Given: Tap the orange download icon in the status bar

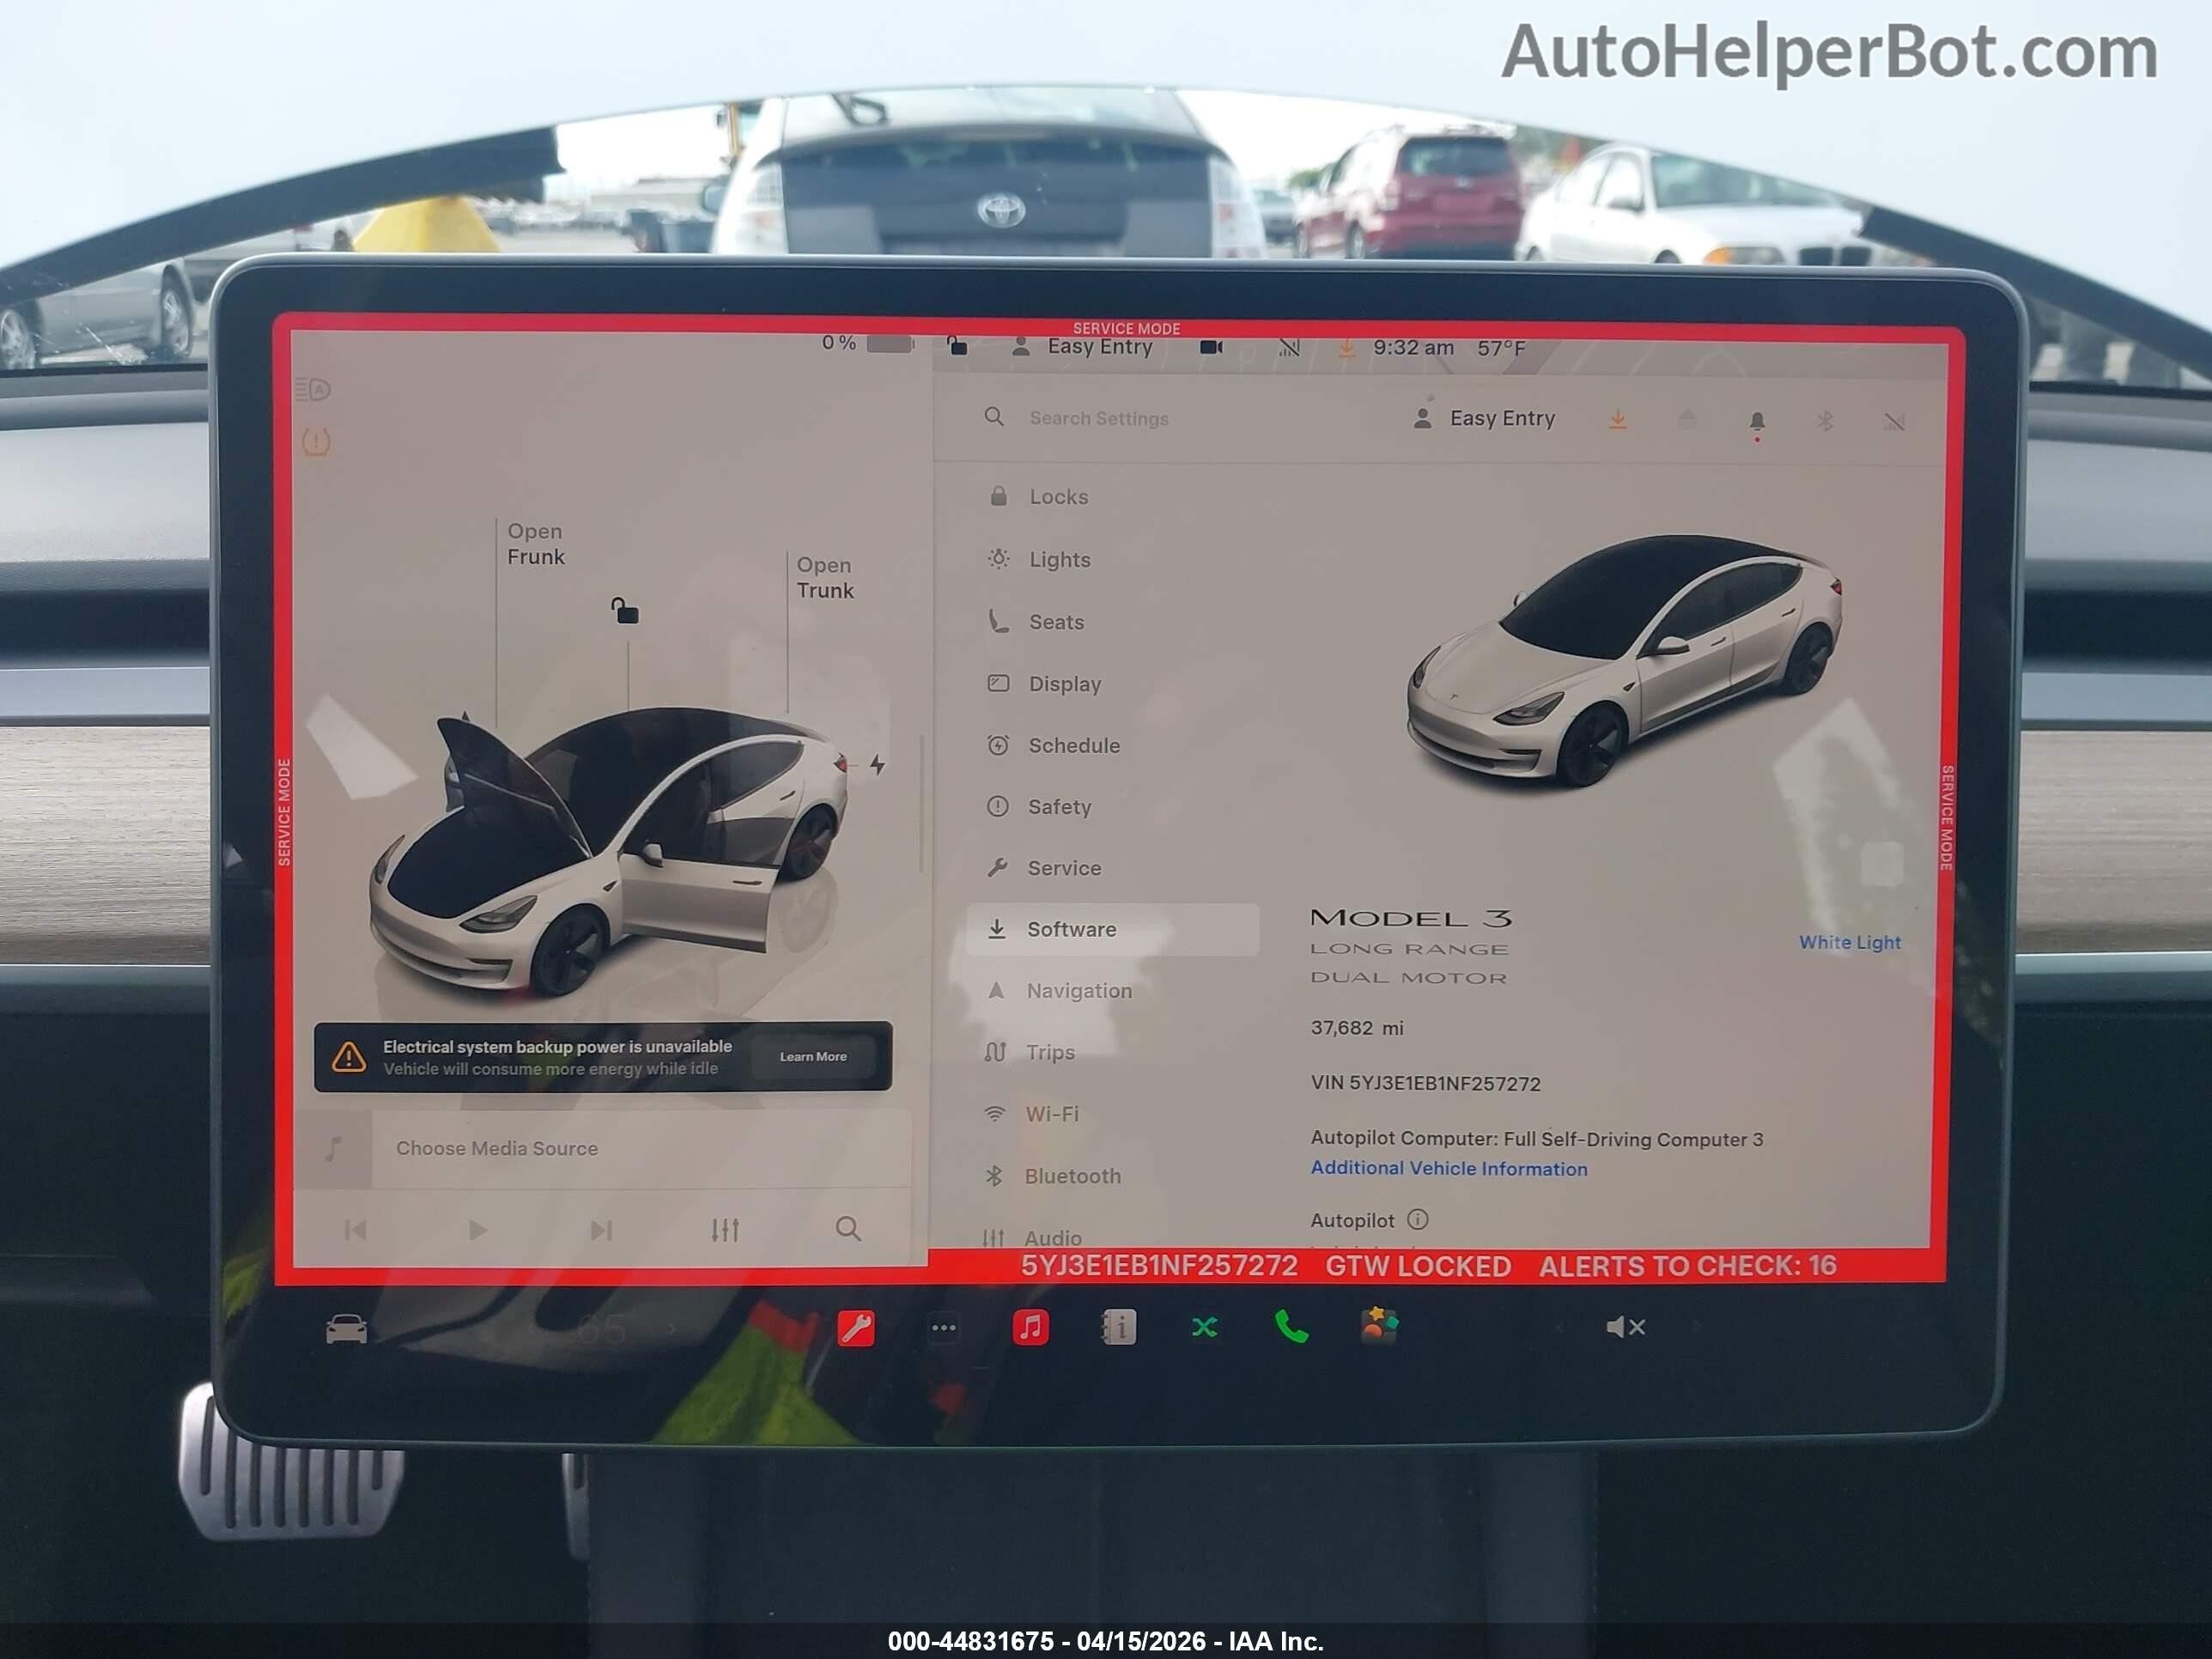Looking at the screenshot, I should pyautogui.click(x=1347, y=348).
